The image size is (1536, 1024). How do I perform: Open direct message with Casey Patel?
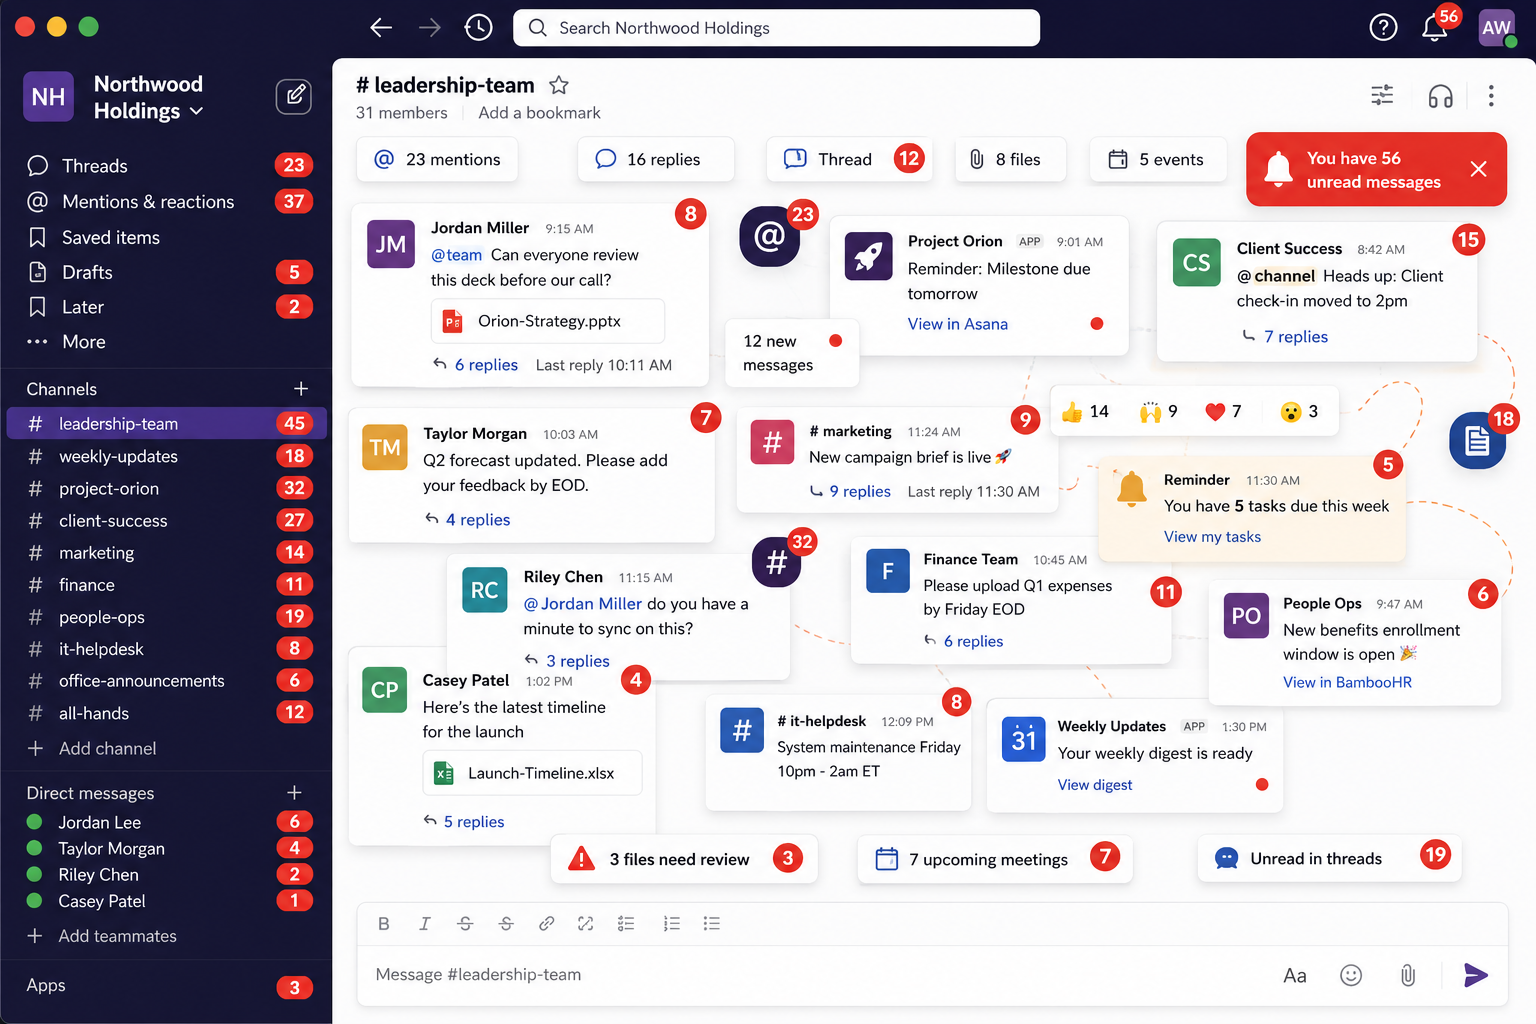166,901
